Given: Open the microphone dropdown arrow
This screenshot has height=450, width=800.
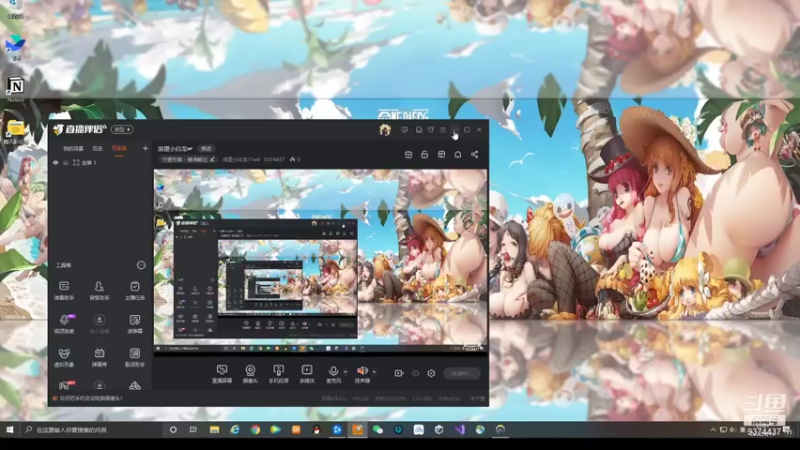Looking at the screenshot, I should coord(345,371).
